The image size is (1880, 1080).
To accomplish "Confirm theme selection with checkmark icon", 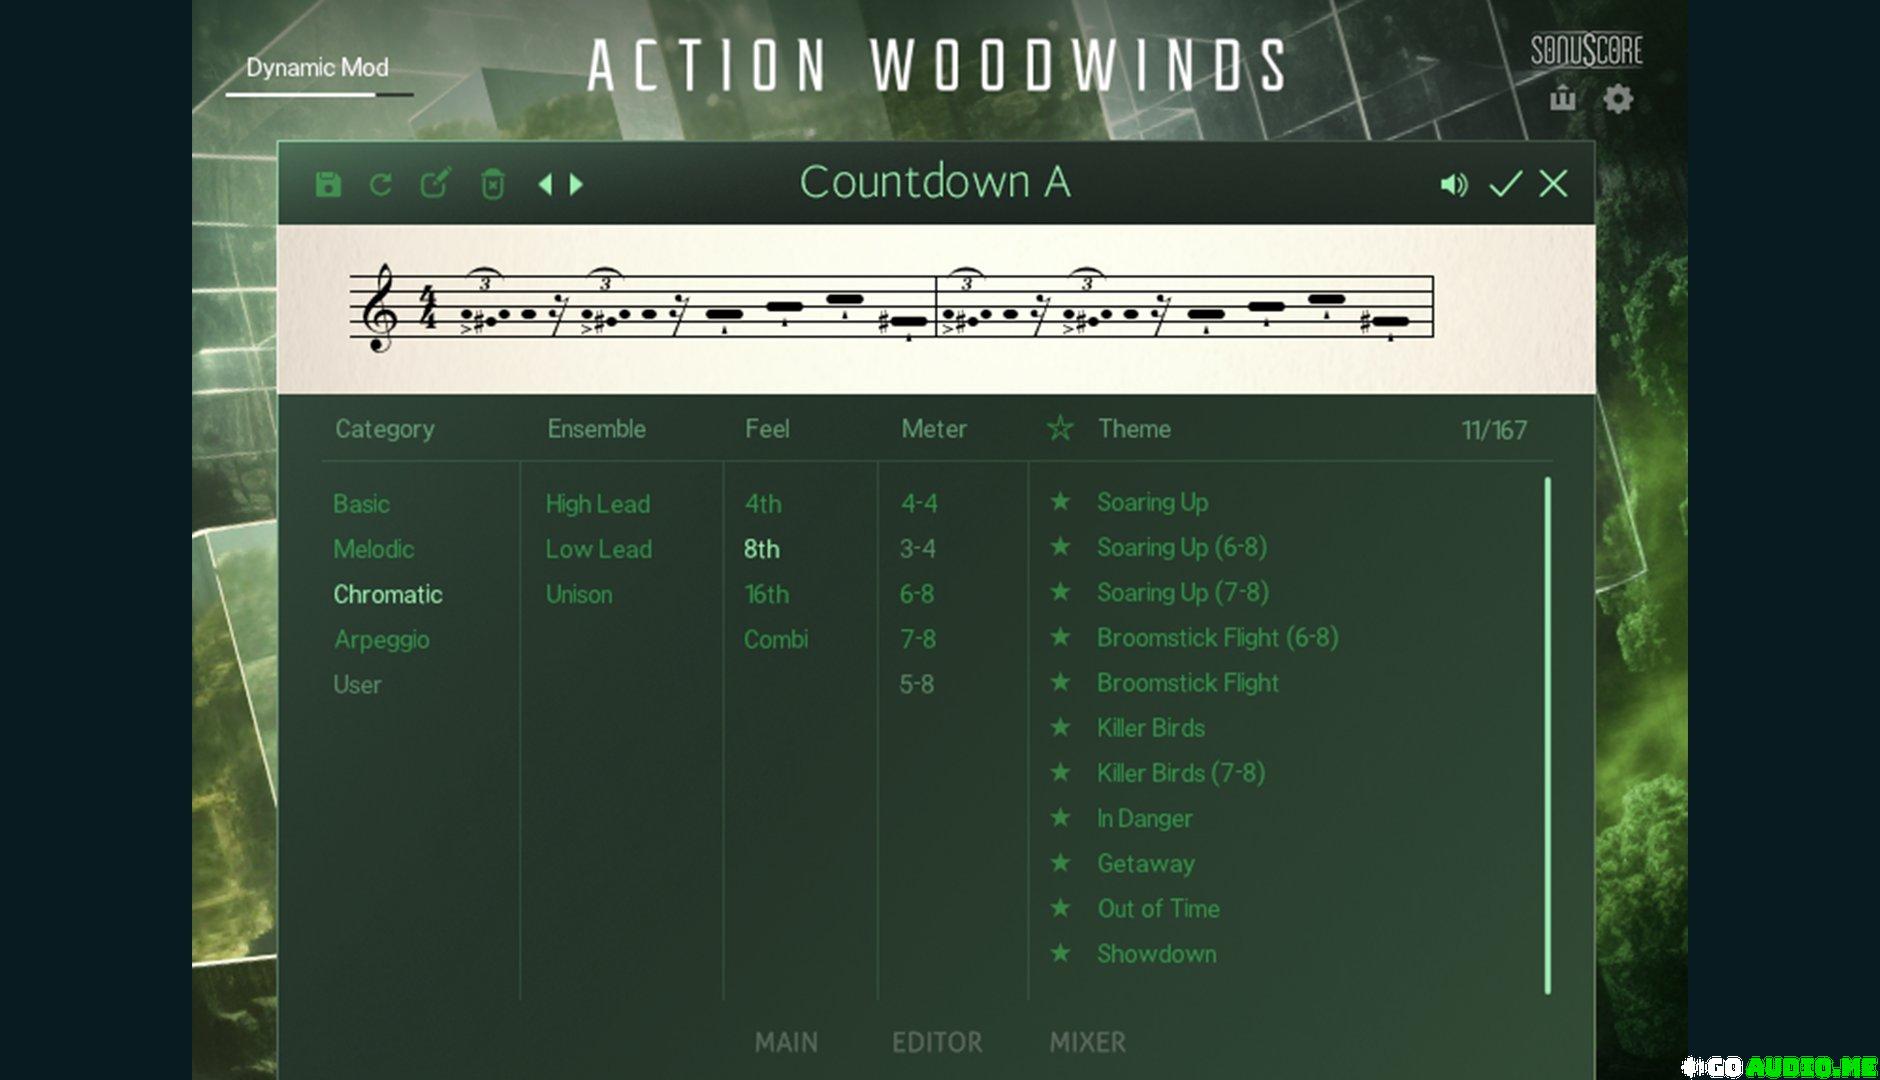I will point(1505,183).
